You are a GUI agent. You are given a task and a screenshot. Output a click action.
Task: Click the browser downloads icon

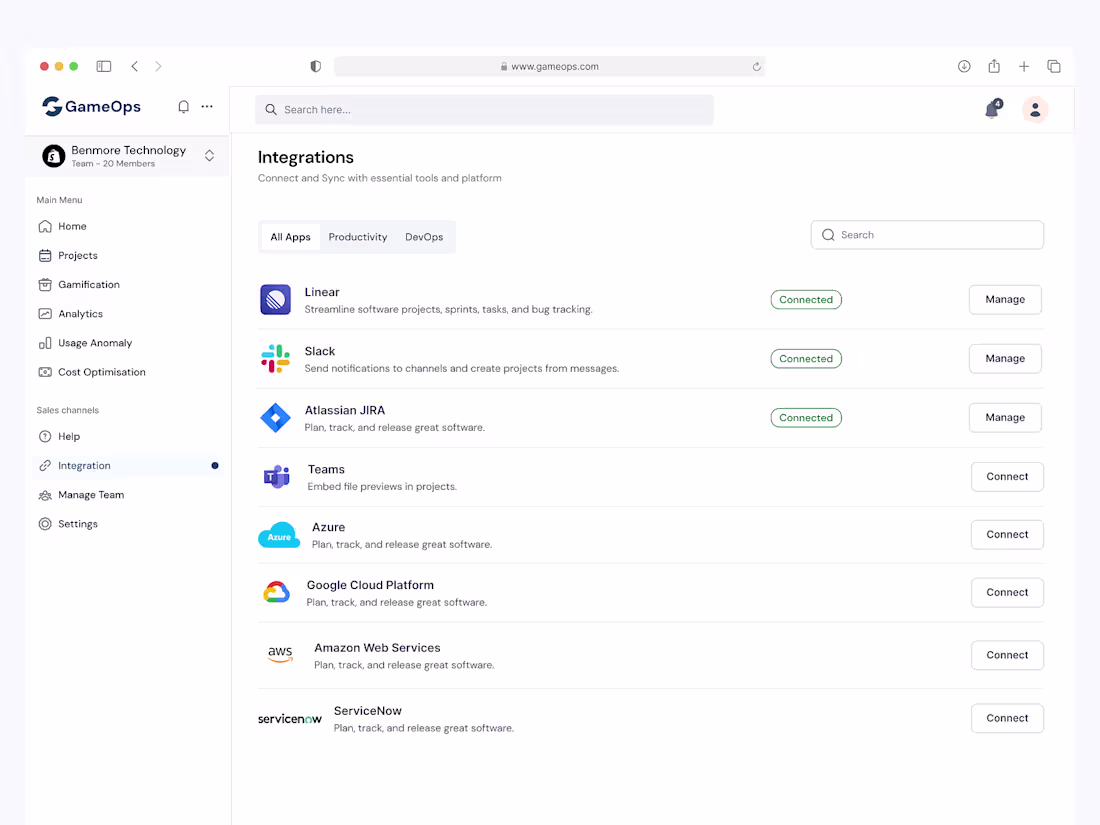(964, 66)
